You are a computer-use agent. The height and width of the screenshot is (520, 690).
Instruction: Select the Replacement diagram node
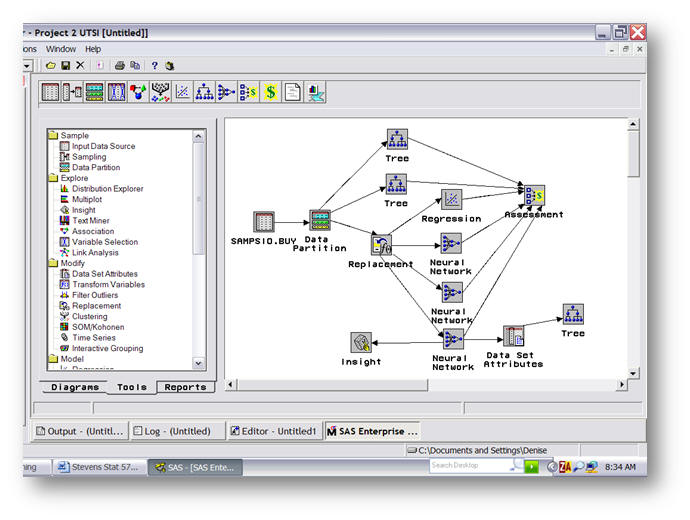pyautogui.click(x=381, y=245)
